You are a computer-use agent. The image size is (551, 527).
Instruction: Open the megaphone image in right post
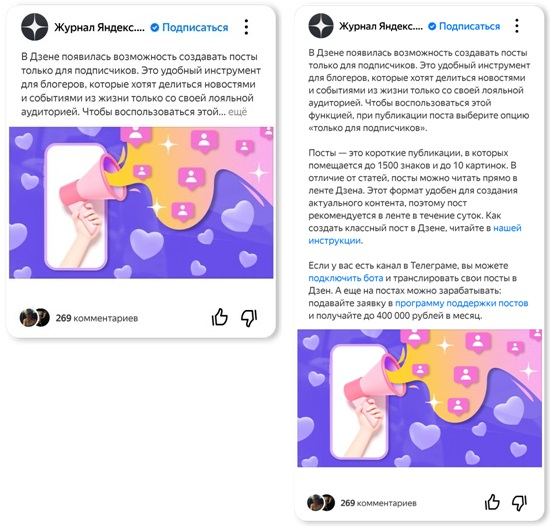pos(420,398)
